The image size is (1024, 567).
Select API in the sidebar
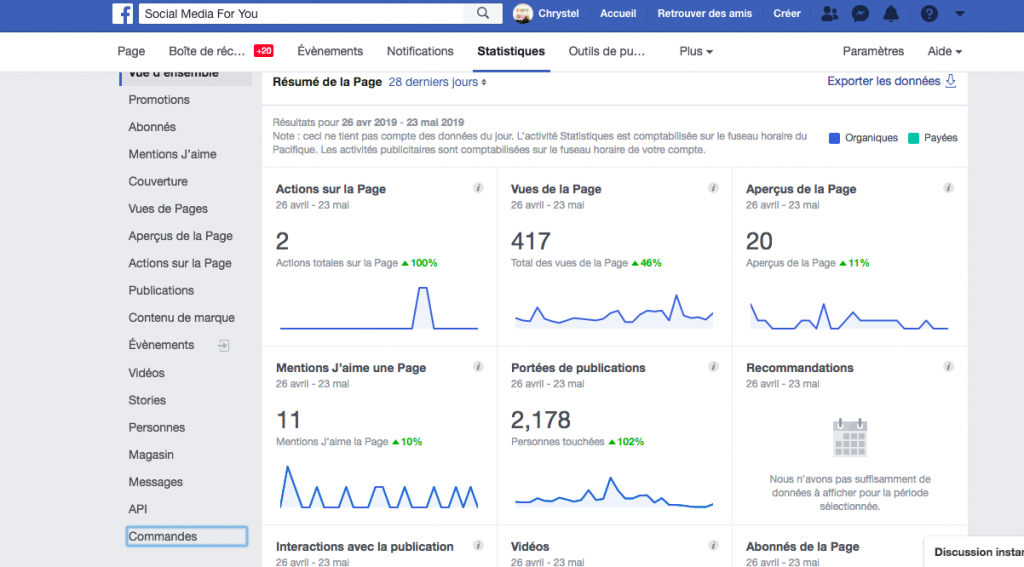pyautogui.click(x=138, y=509)
